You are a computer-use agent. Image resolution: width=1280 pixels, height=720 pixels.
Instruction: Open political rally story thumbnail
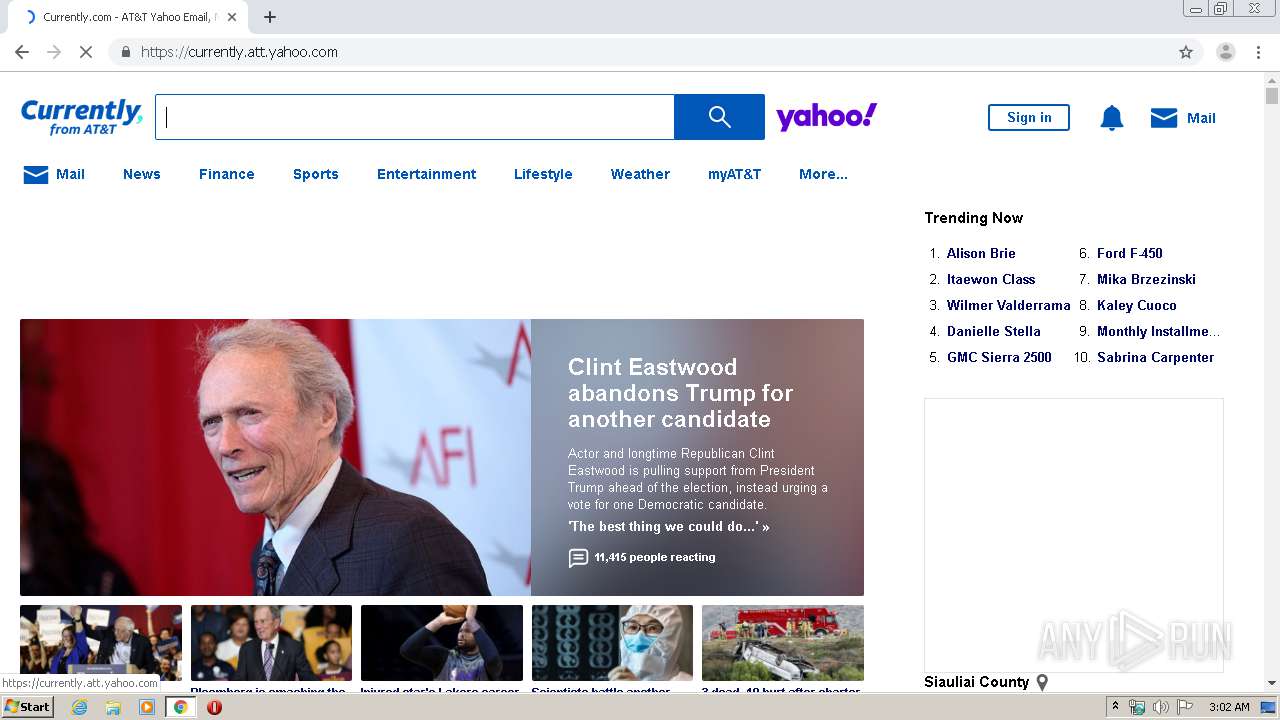click(101, 643)
